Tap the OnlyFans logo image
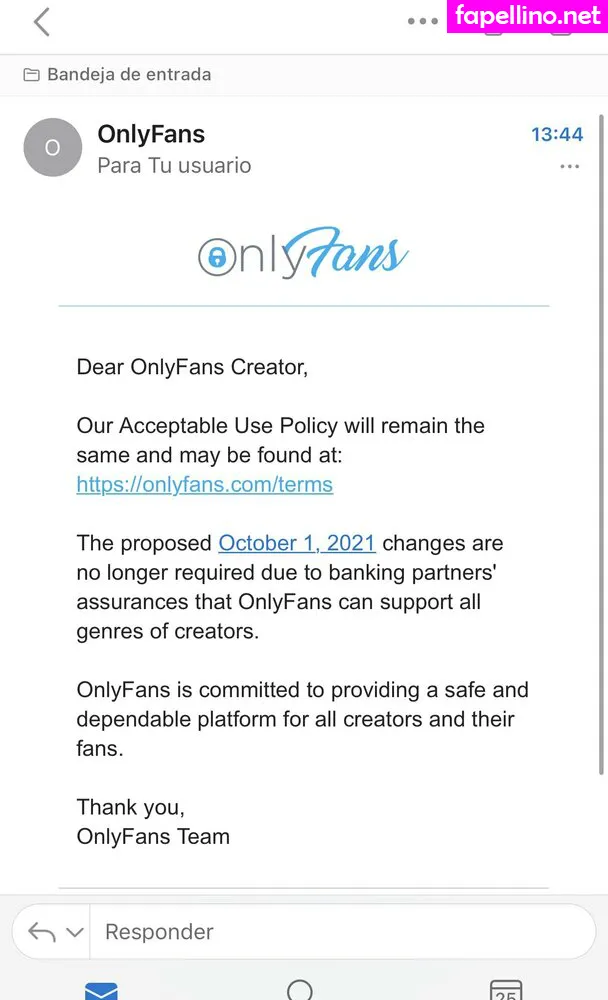 pos(303,255)
